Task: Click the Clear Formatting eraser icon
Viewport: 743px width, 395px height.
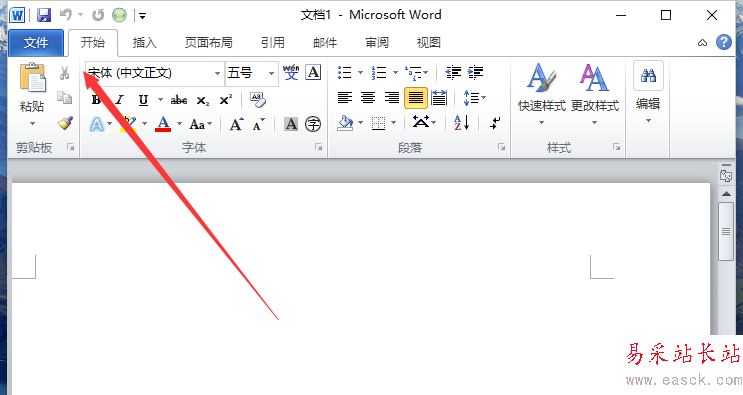Action: tap(258, 99)
